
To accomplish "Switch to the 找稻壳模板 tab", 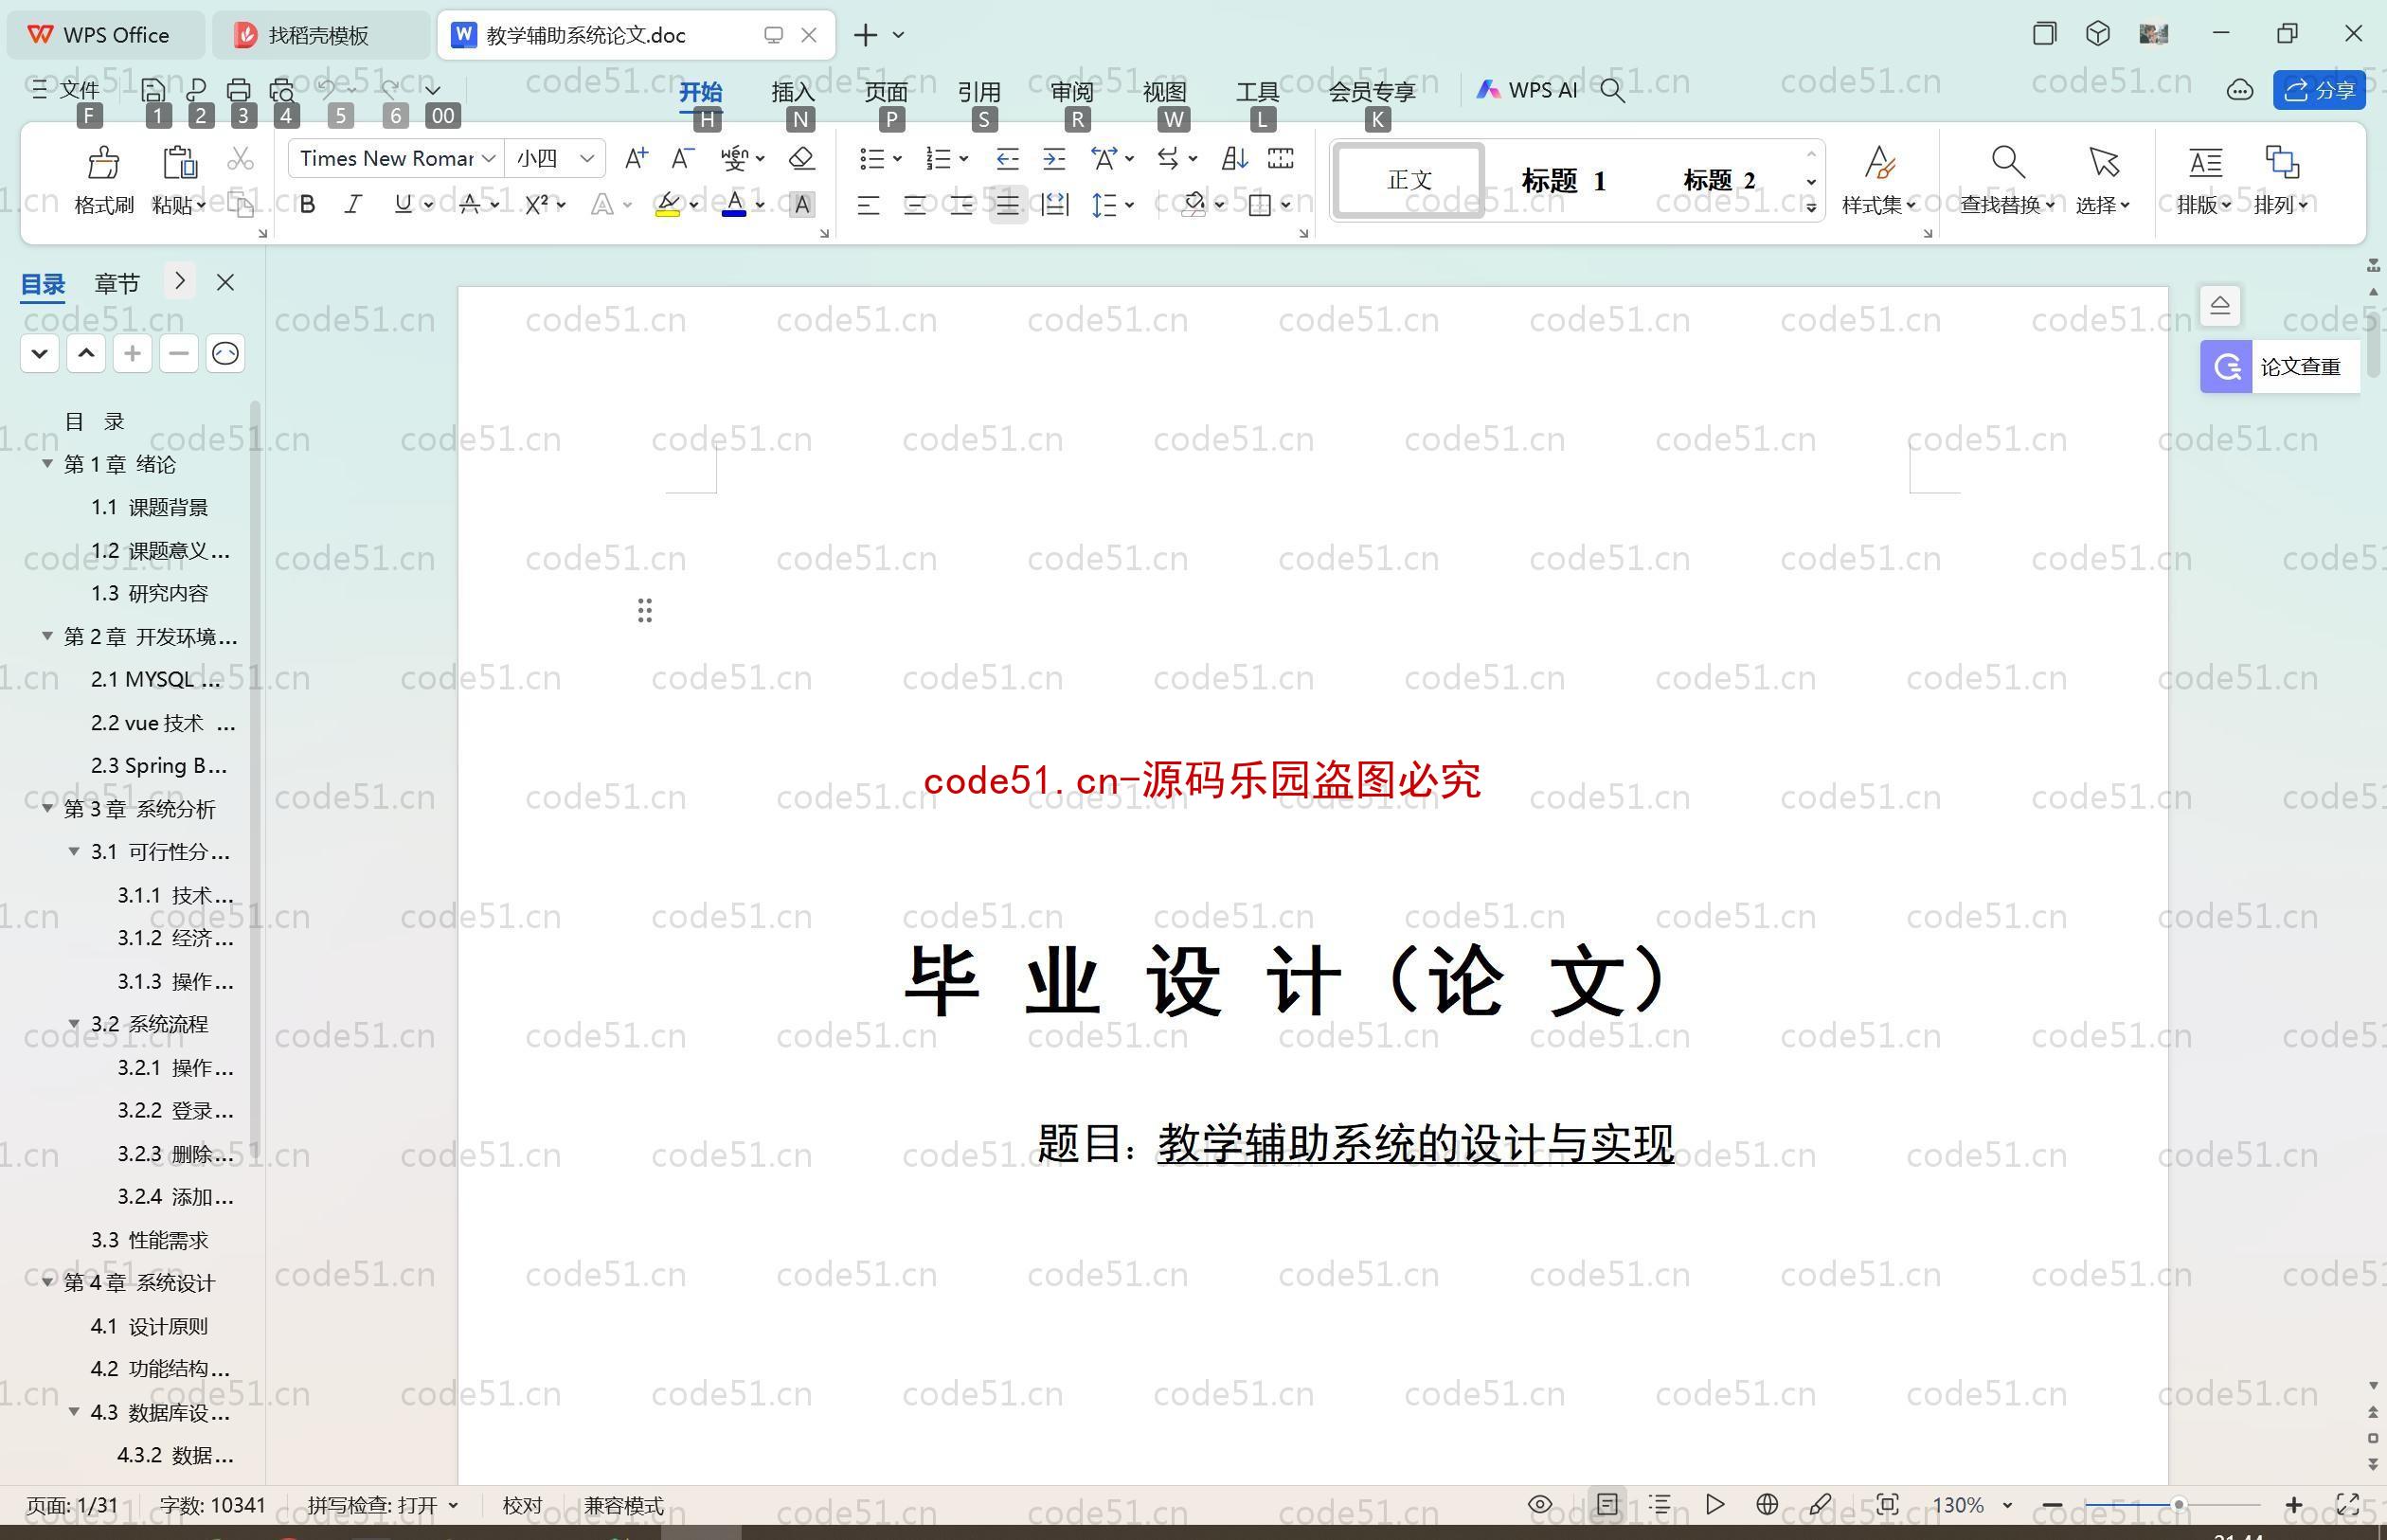I will pyautogui.click(x=318, y=35).
